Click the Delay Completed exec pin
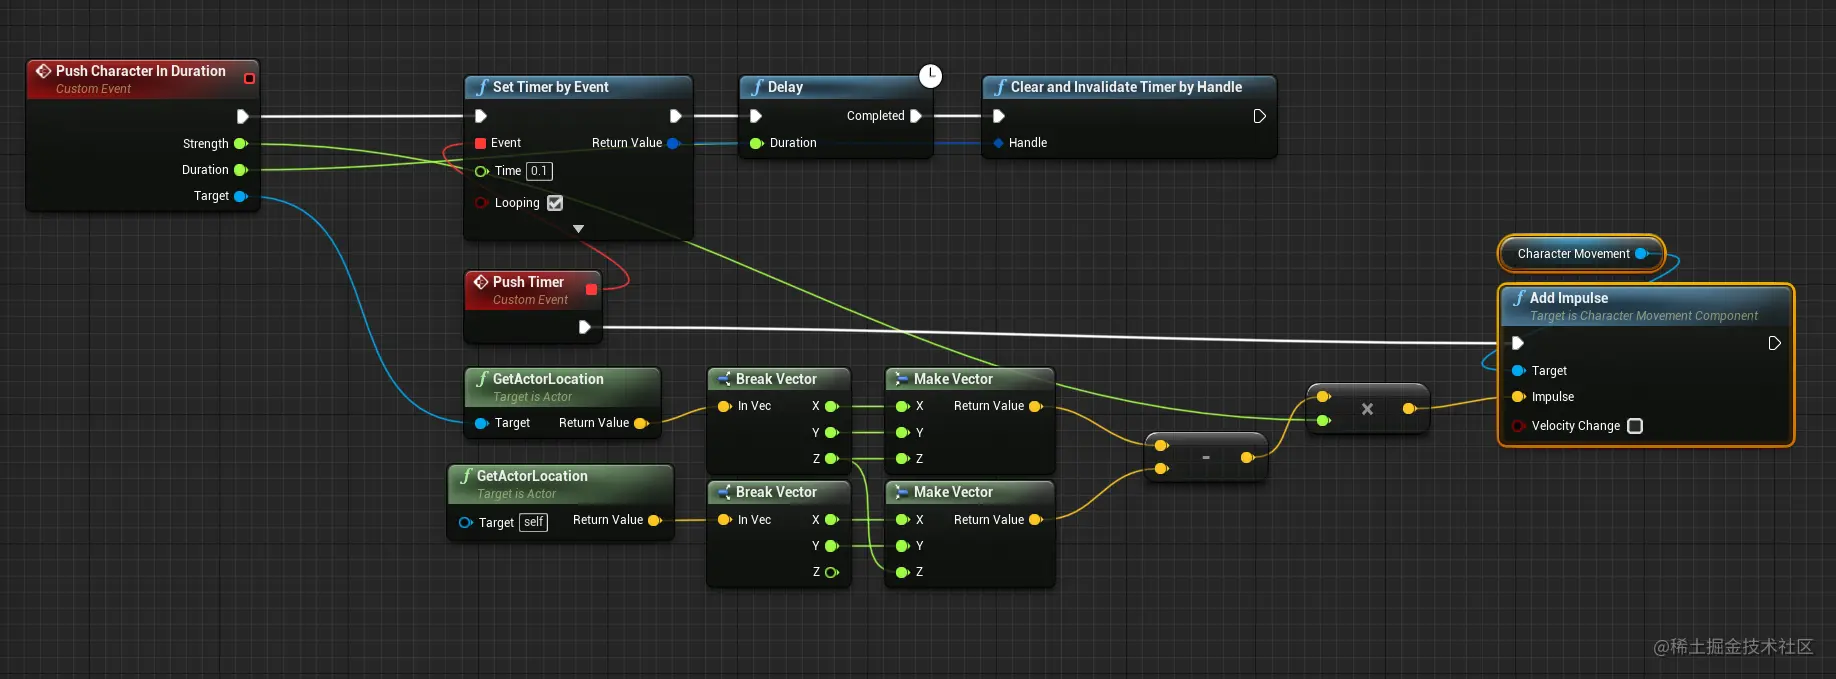 click(x=915, y=116)
